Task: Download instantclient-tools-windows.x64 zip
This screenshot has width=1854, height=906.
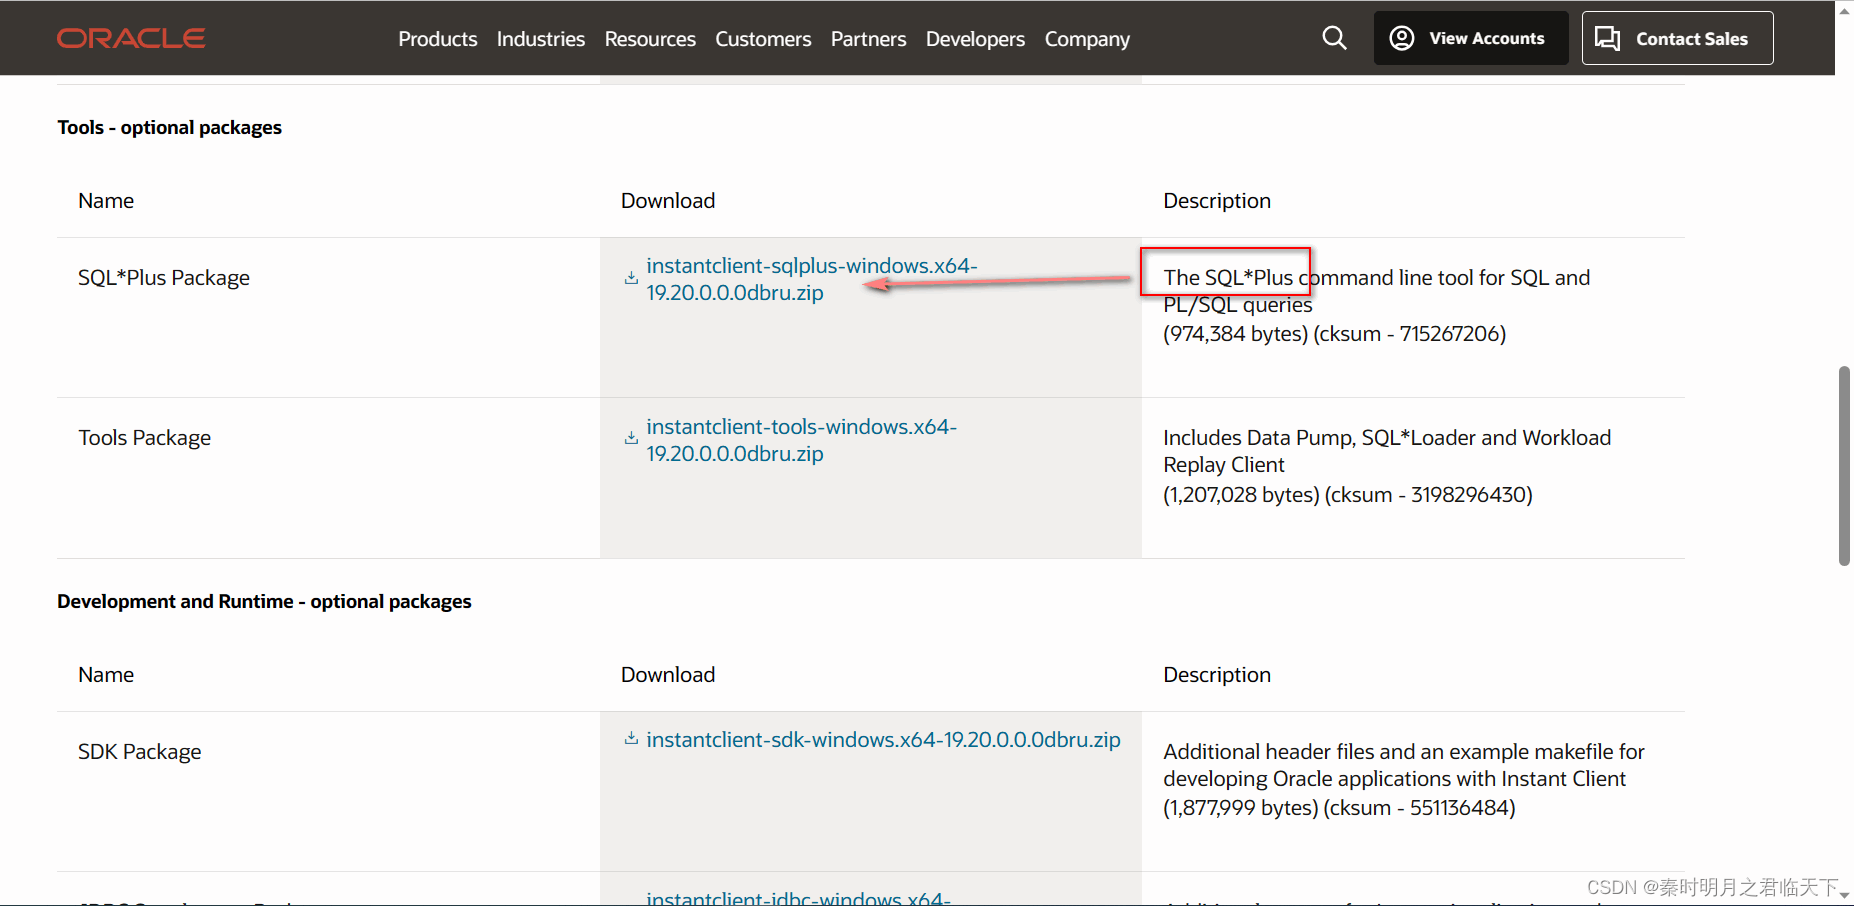Action: click(x=801, y=440)
